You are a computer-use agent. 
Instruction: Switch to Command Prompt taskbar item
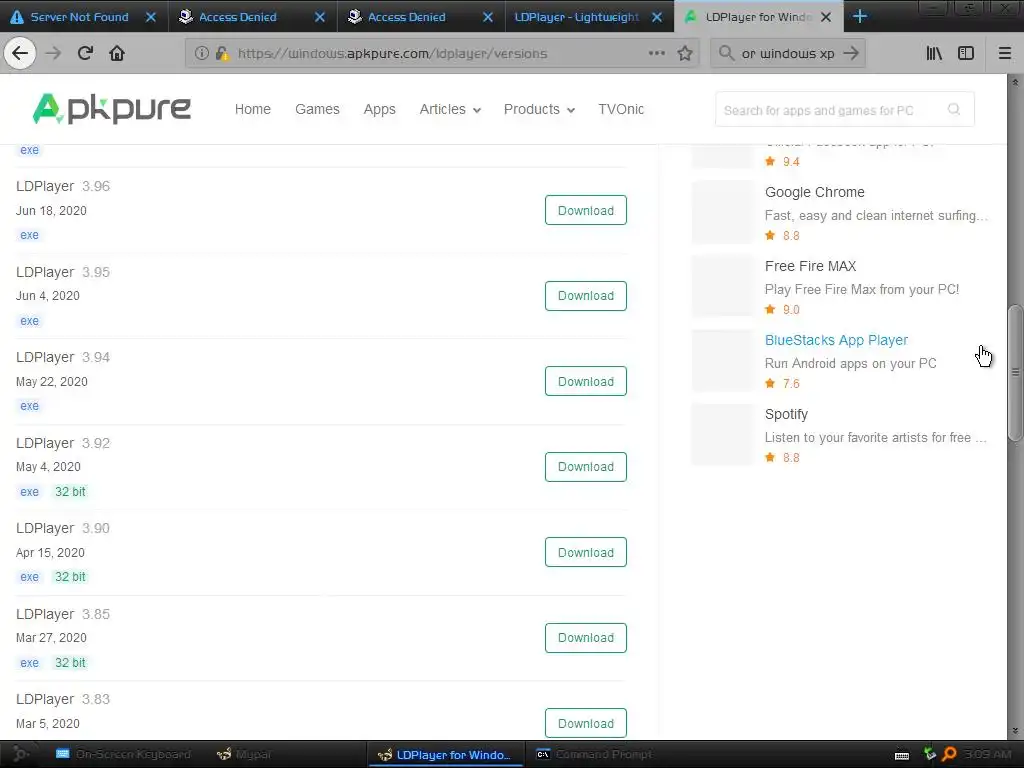pos(594,754)
